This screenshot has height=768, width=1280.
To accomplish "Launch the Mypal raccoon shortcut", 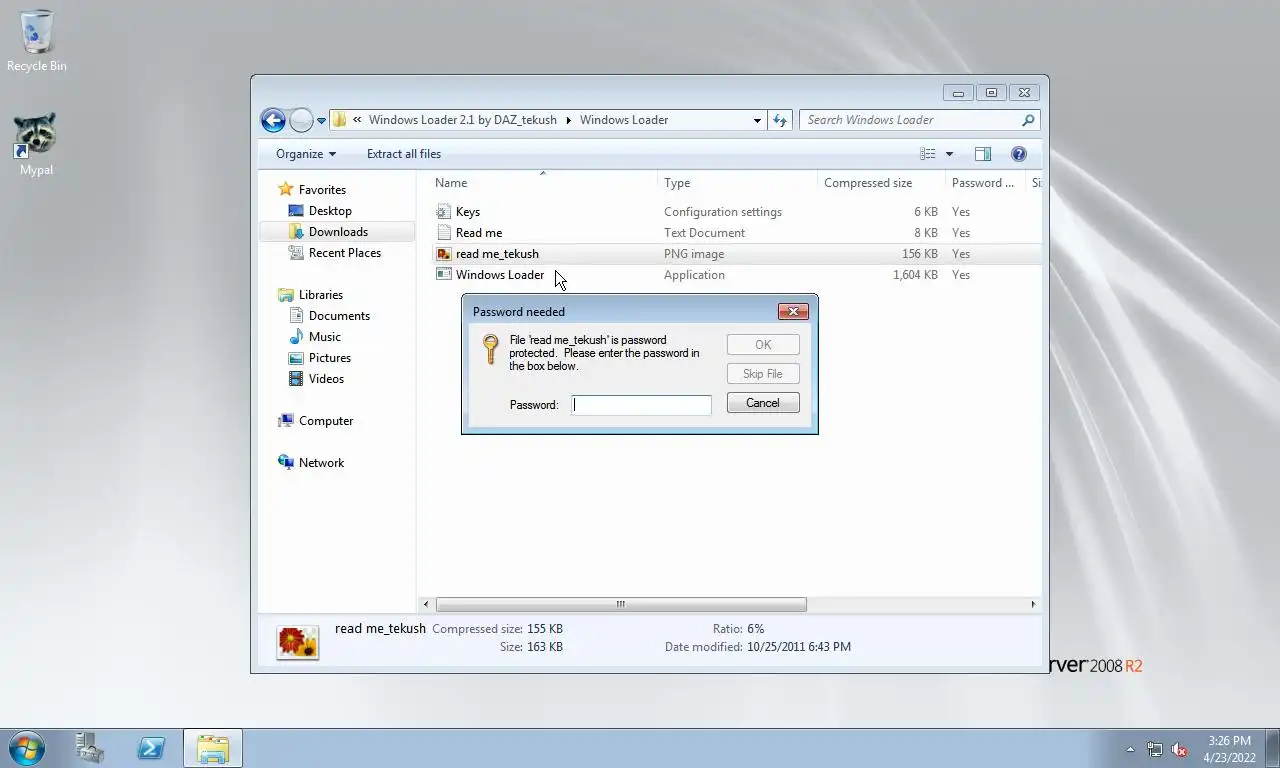I will 36,144.
